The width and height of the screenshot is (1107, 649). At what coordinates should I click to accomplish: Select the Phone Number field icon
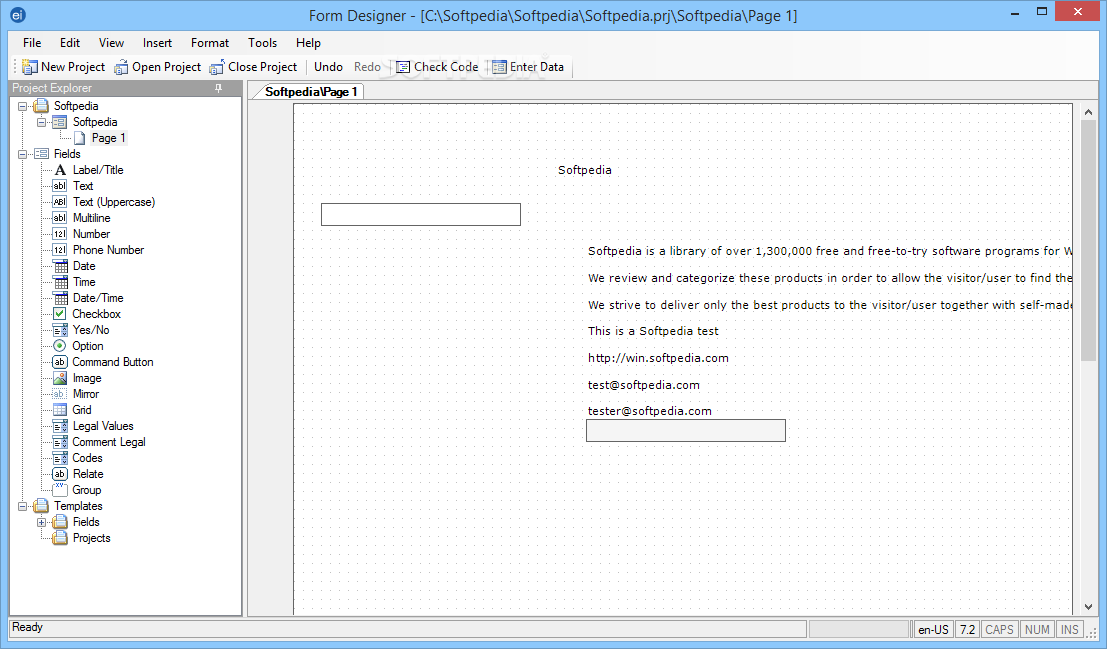(x=60, y=250)
